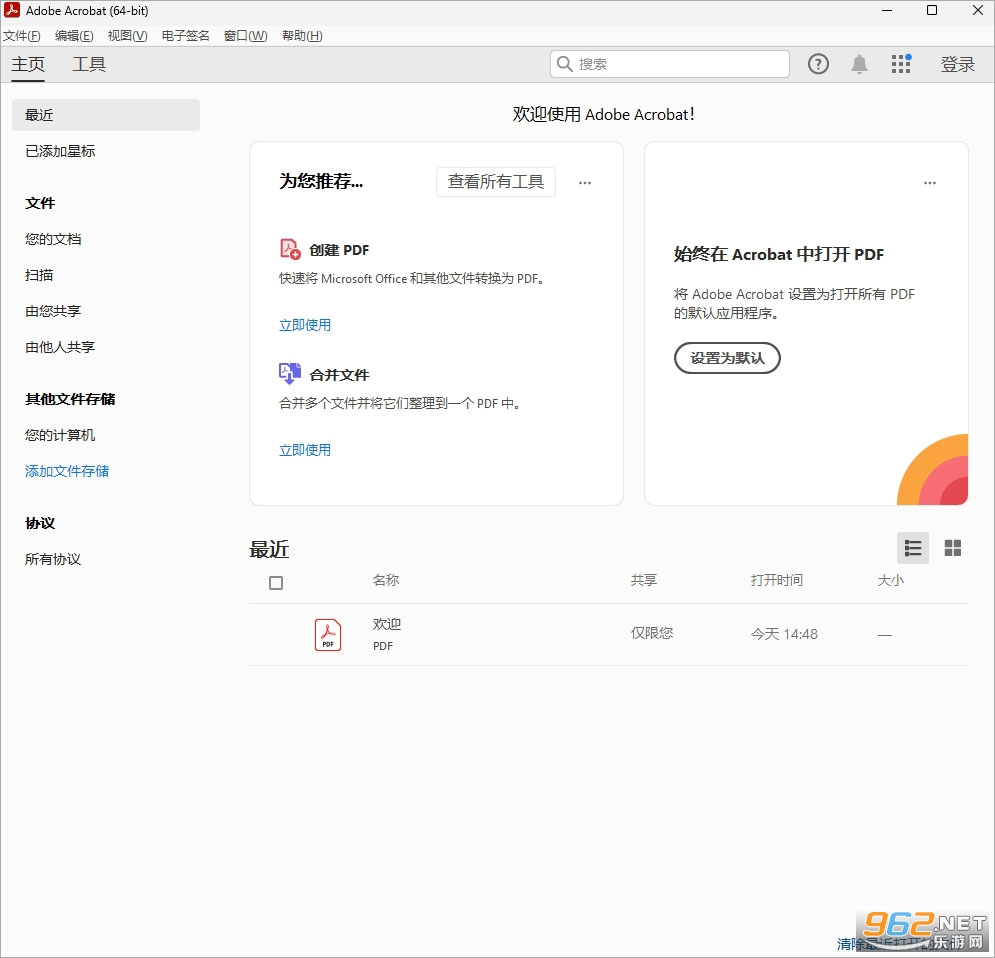Click the 创建 PDF heading

(x=339, y=250)
